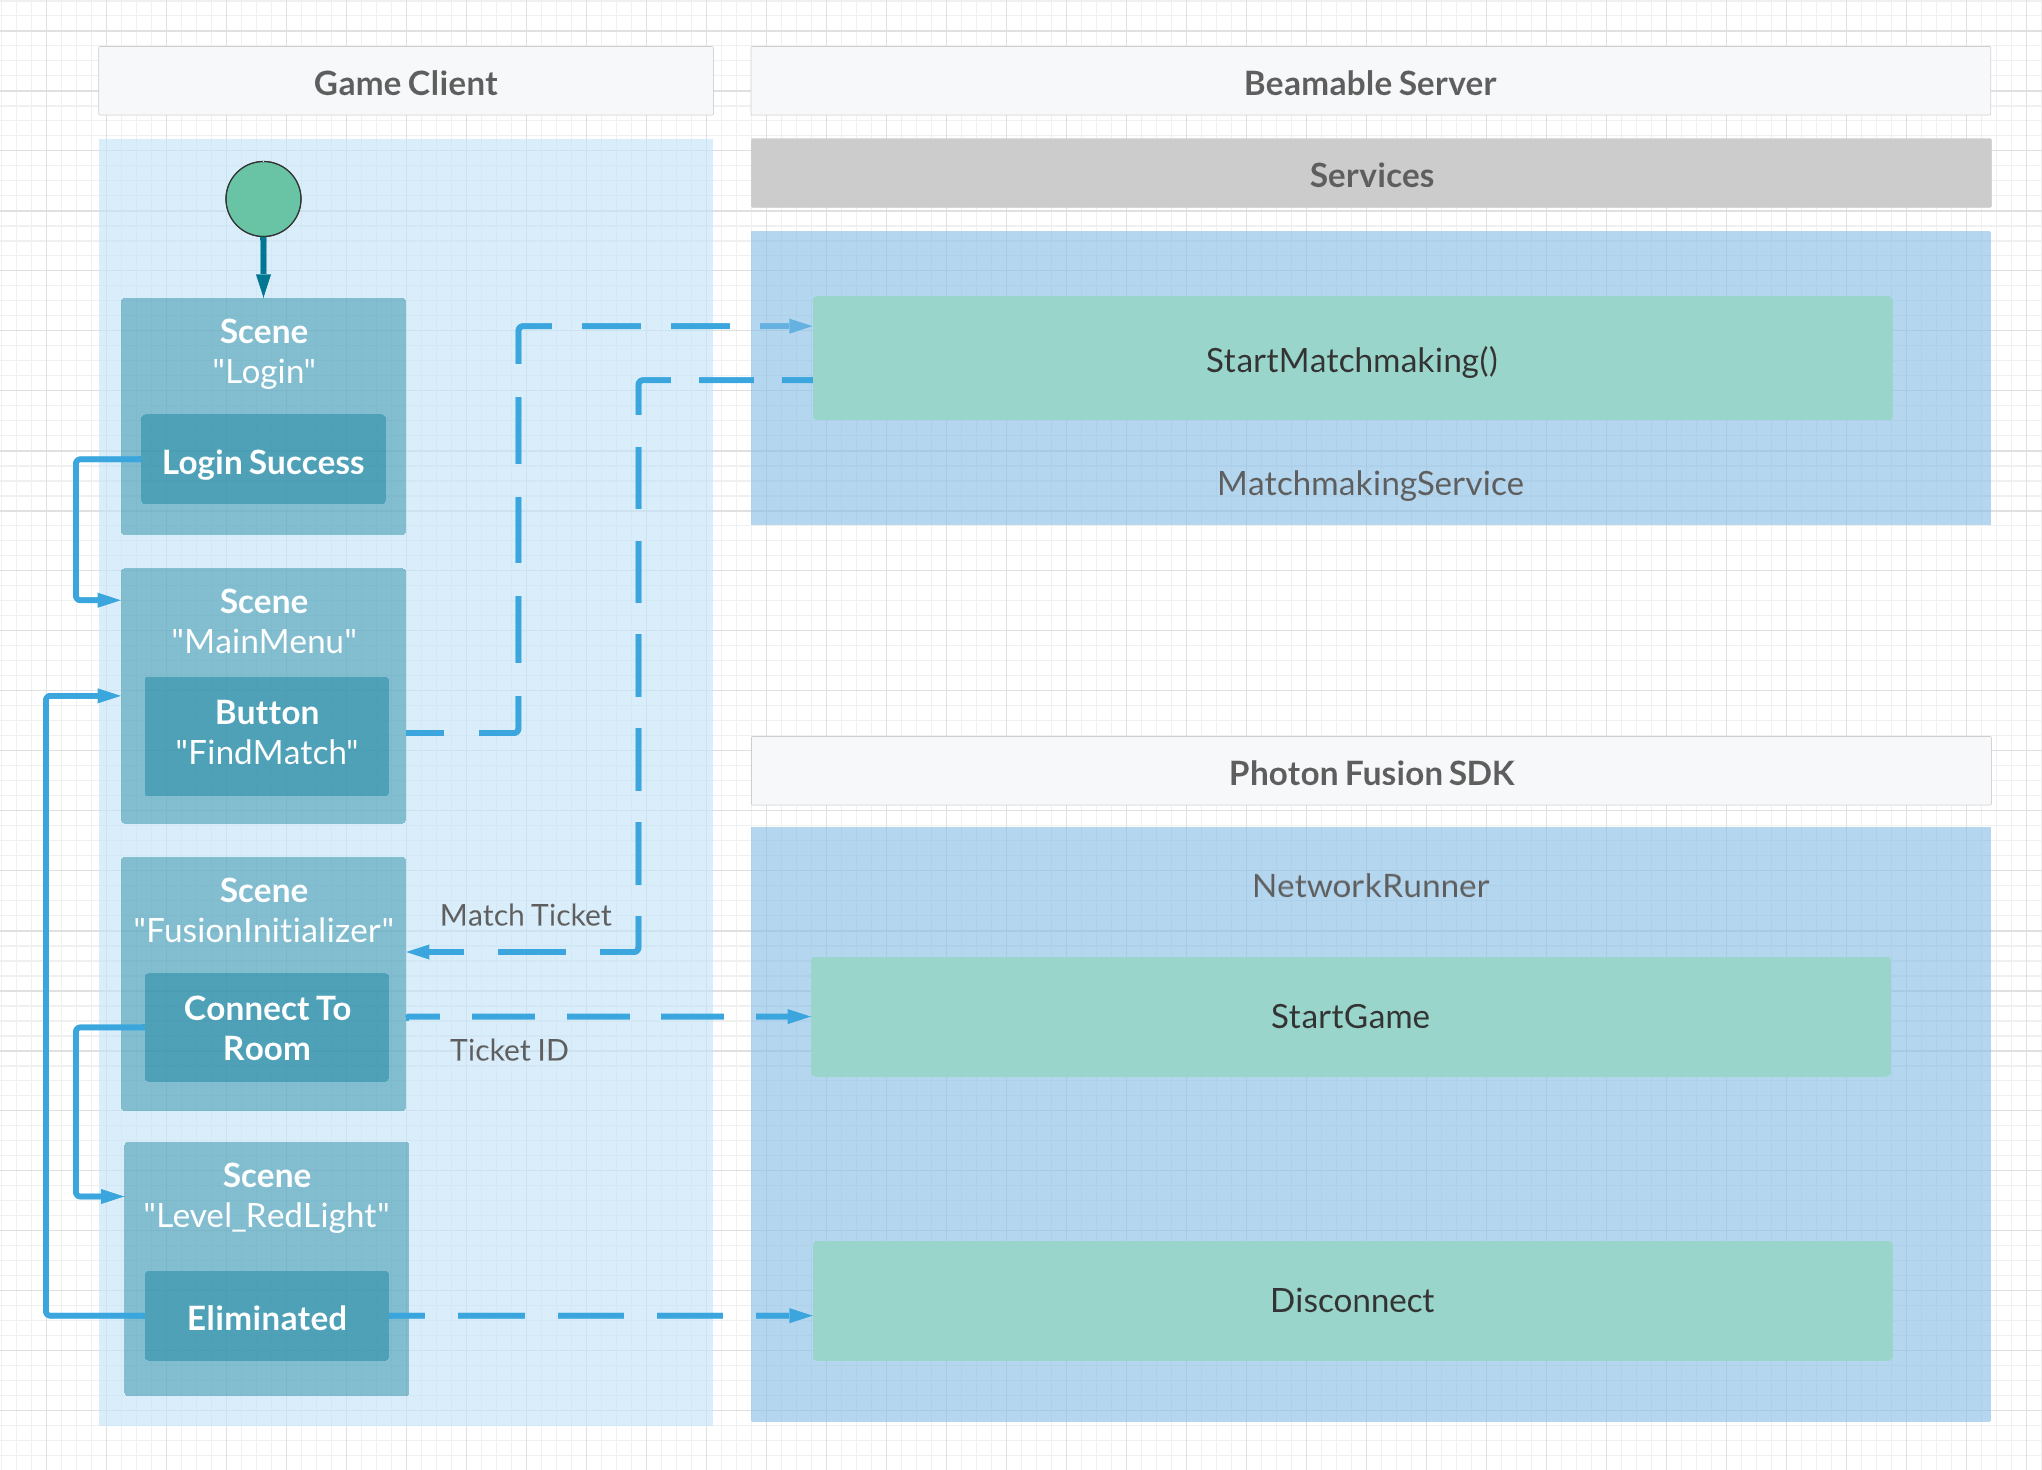Select the NetworkRunner label
Screen dimensions: 2042x1470
tap(1370, 886)
